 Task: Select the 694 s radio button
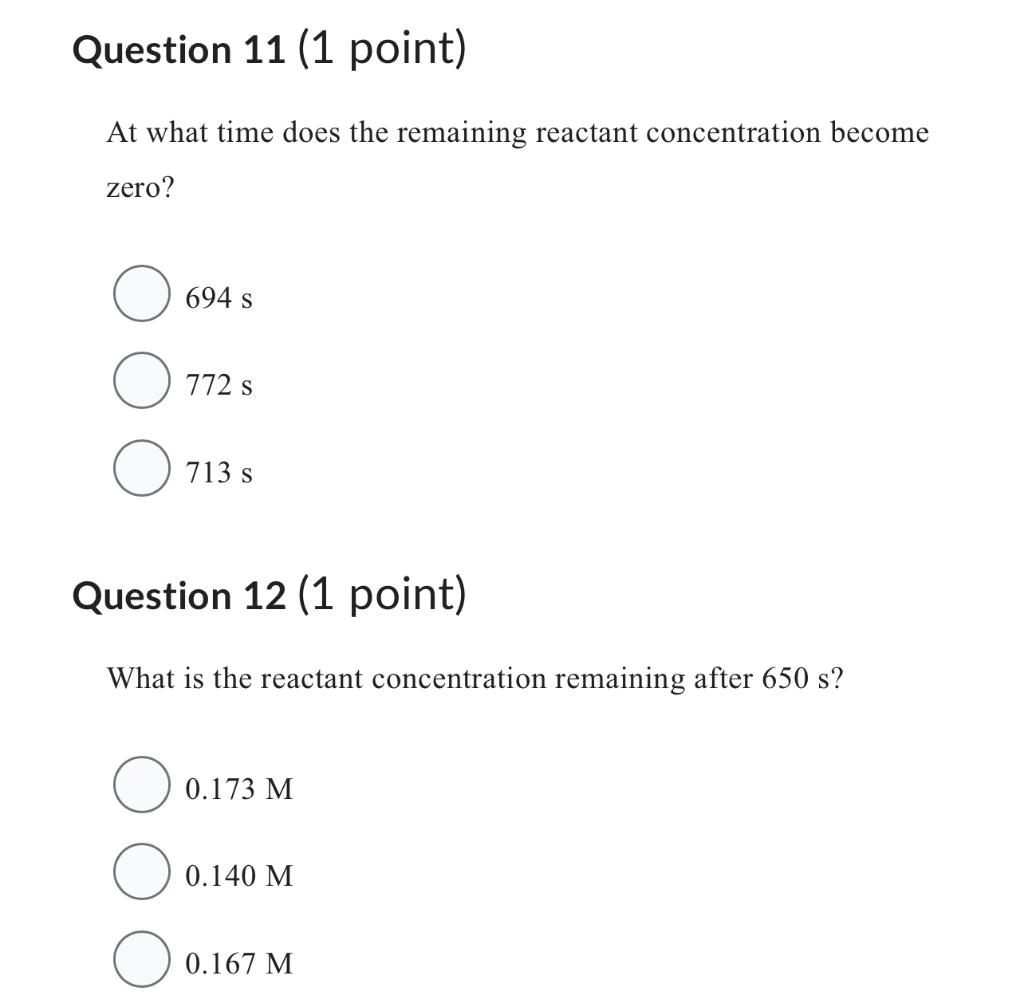pos(141,293)
